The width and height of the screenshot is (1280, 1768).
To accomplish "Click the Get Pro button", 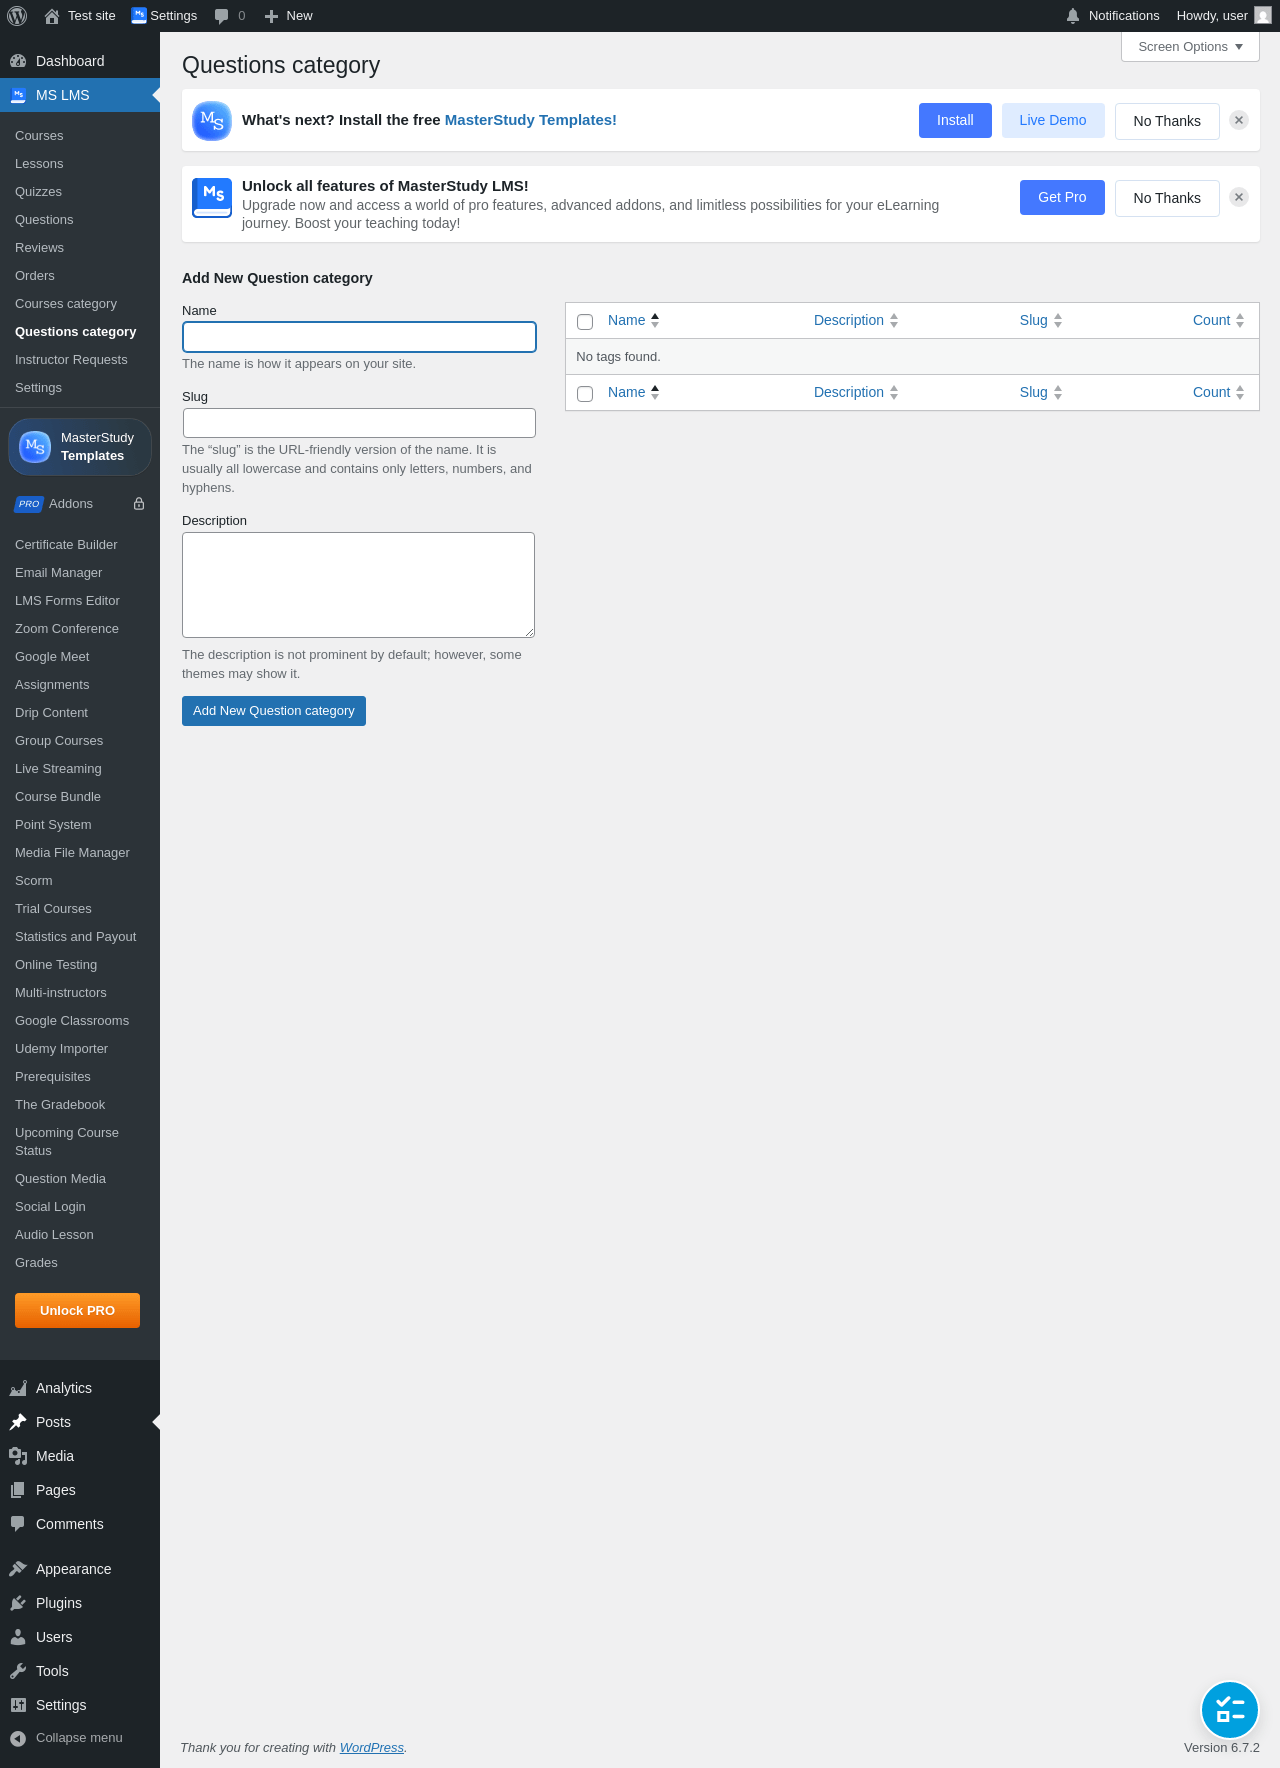I will click(x=1062, y=197).
